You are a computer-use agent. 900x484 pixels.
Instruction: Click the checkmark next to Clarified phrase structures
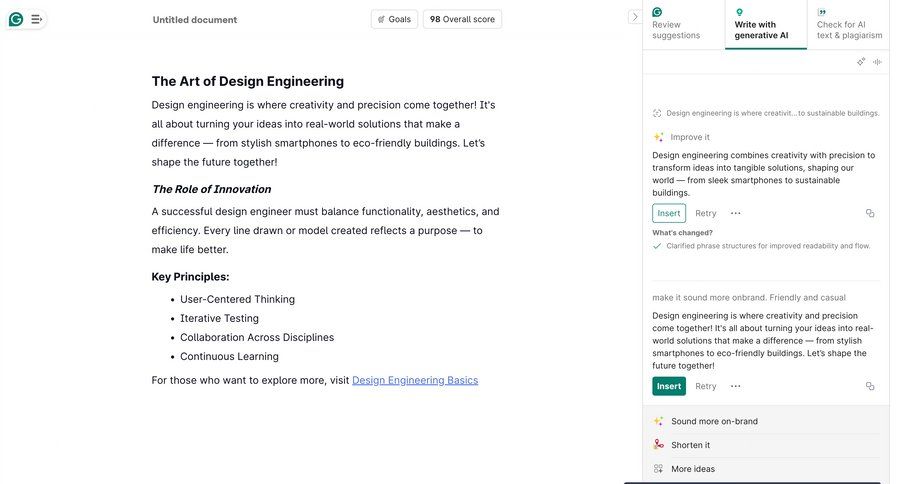click(657, 246)
